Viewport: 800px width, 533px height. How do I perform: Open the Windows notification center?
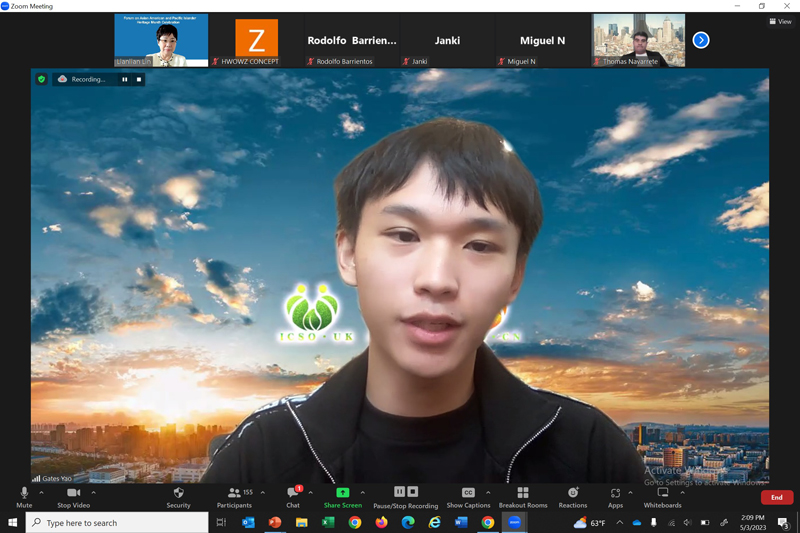[x=783, y=522]
